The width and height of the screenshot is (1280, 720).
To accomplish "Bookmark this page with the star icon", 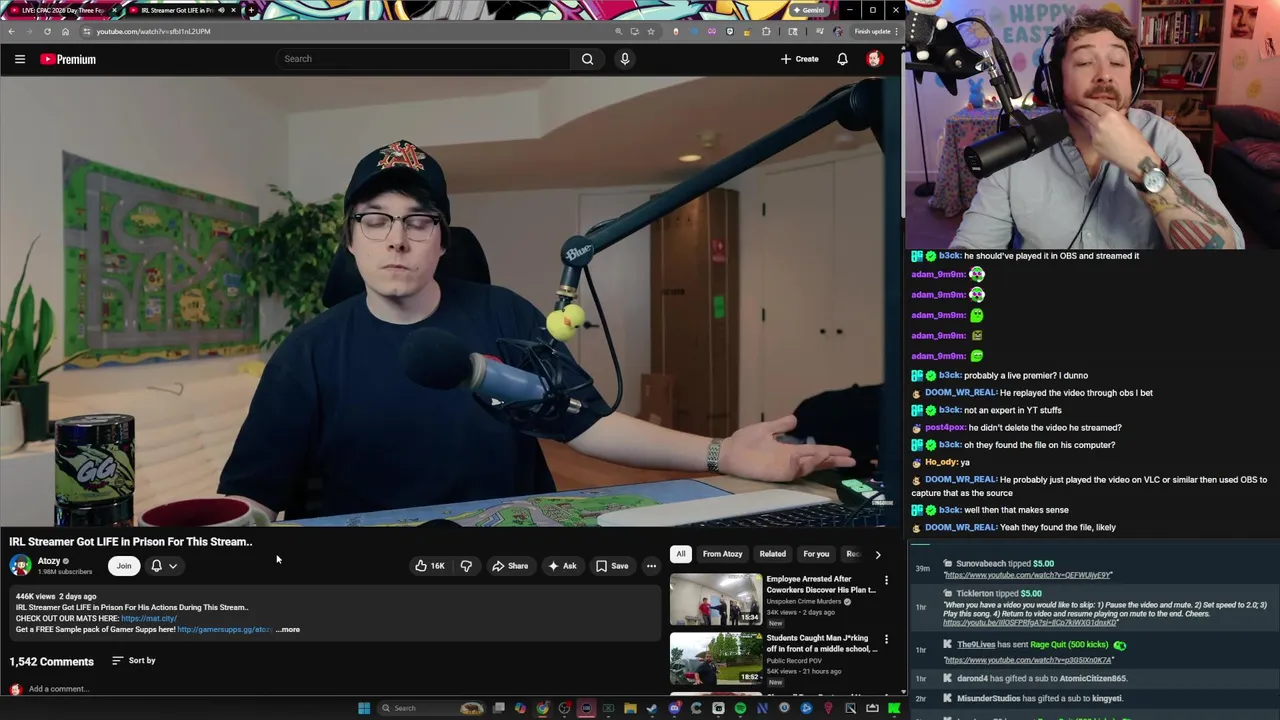I will [x=650, y=31].
